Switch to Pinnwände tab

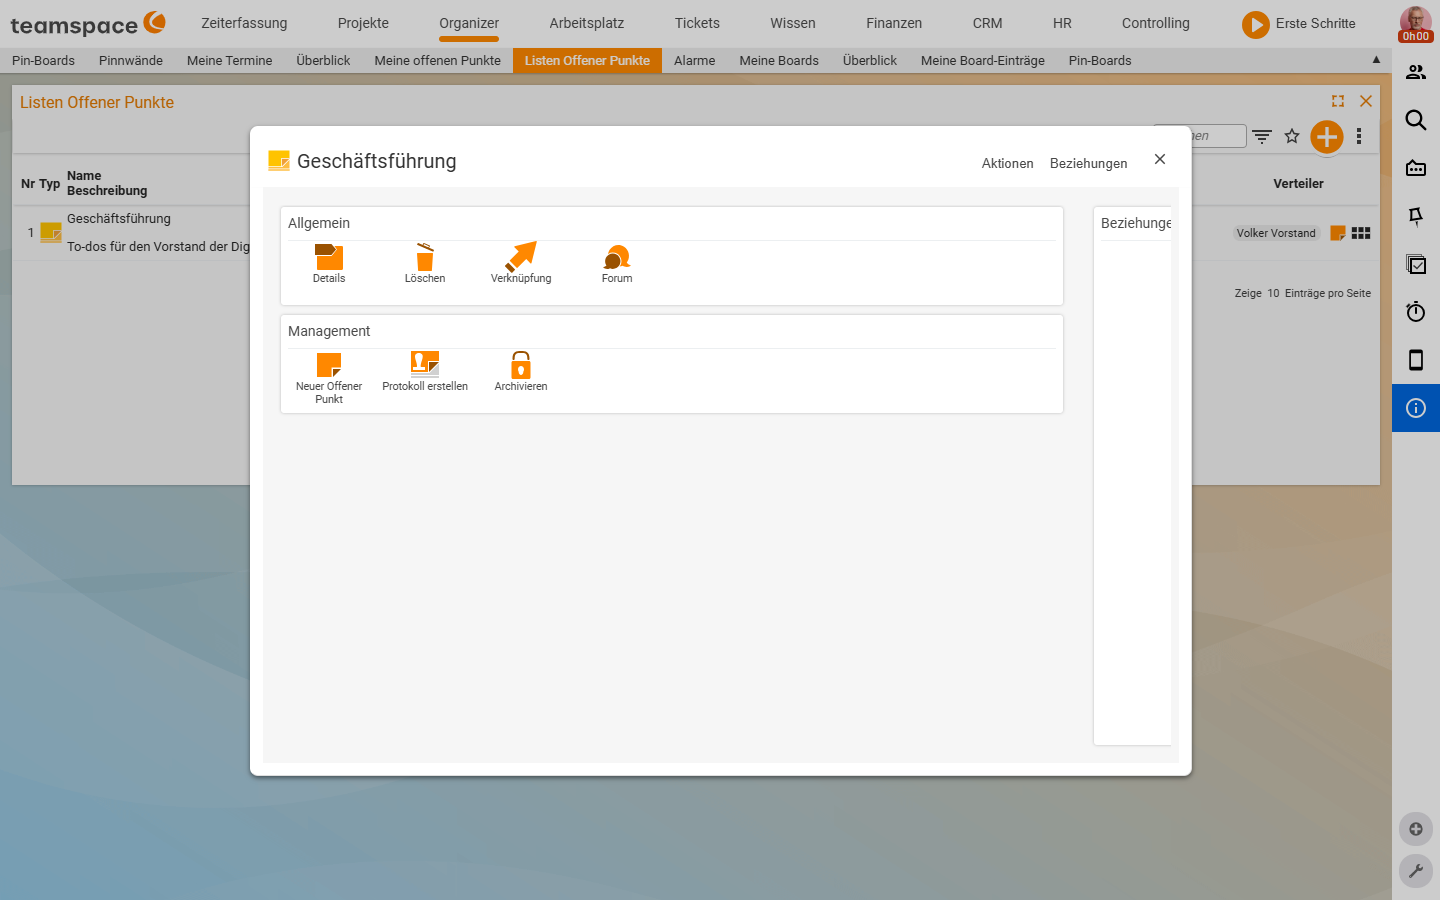click(131, 60)
